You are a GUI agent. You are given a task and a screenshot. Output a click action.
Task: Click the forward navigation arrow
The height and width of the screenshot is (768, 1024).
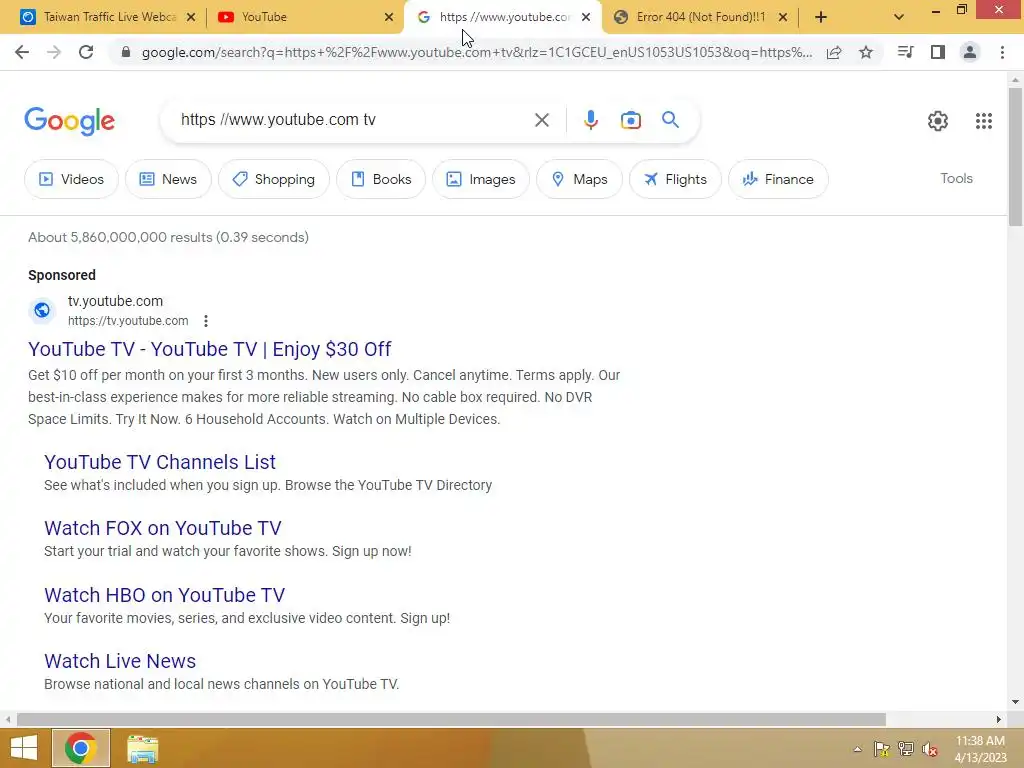point(54,52)
